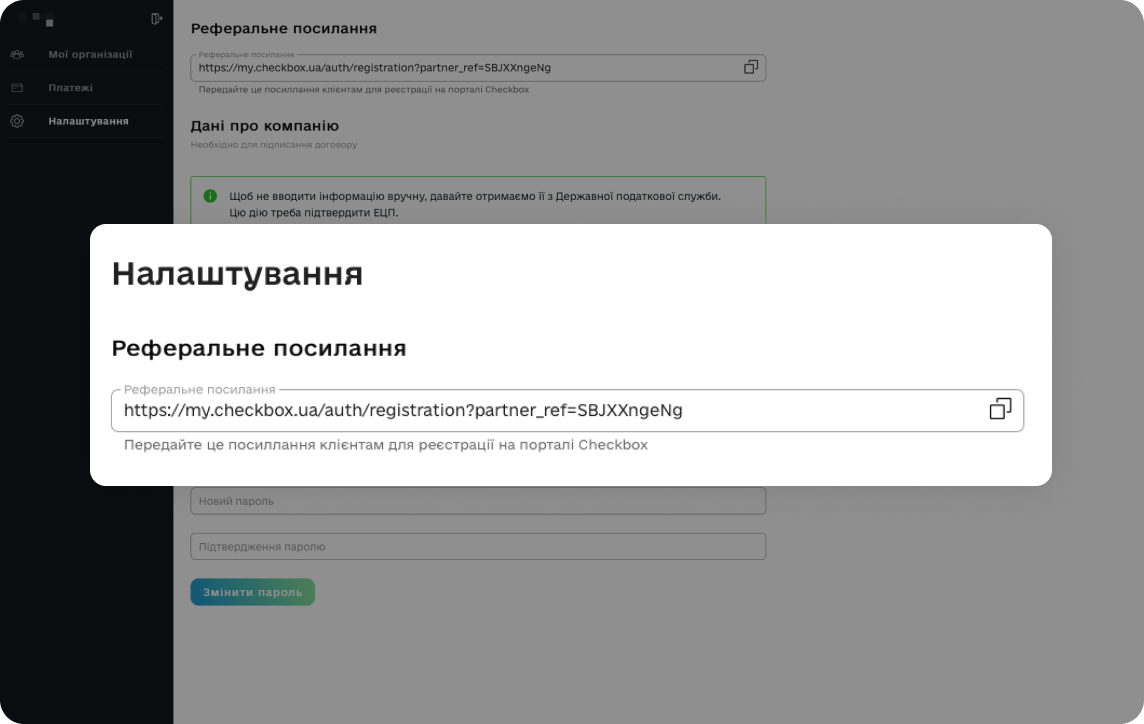Click the gear icon beside Налаштування
This screenshot has height=724, width=1144.
(x=17, y=121)
